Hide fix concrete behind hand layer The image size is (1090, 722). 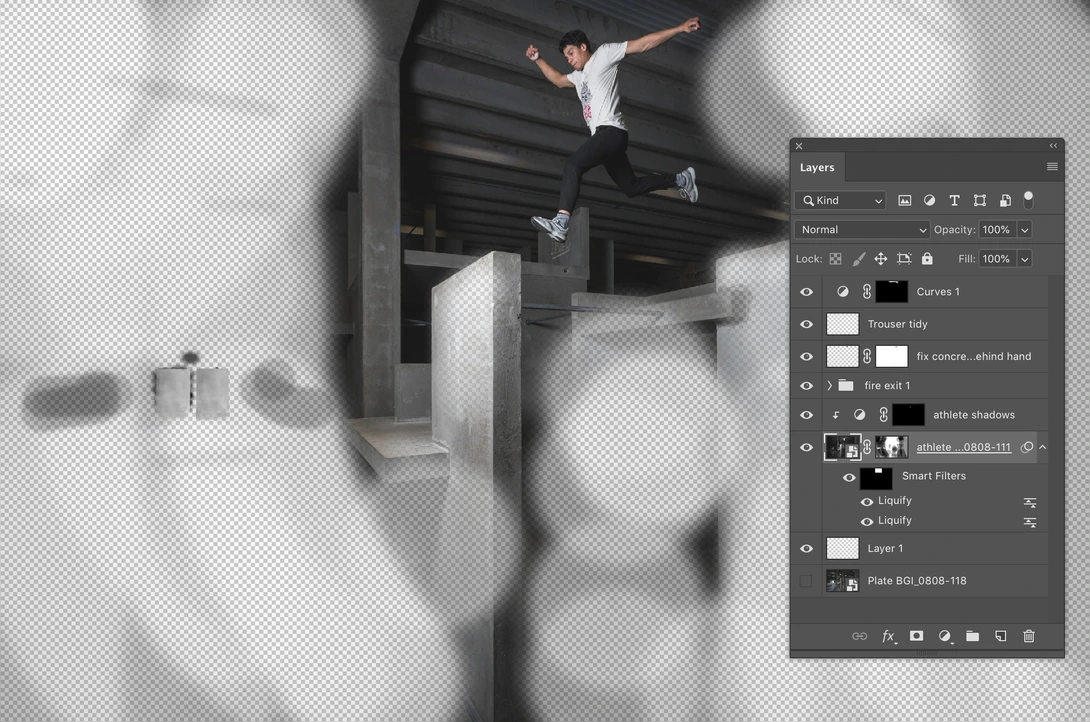click(x=806, y=356)
